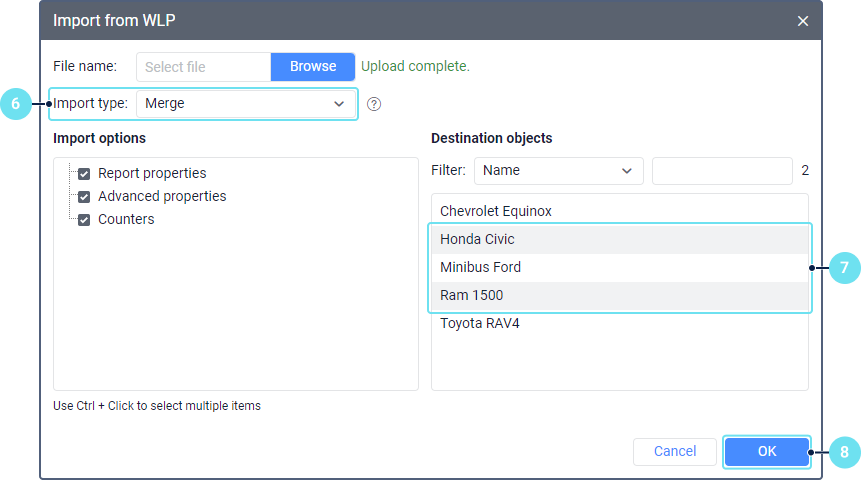Open the Import type Merge dropdown
Image resolution: width=861 pixels, height=480 pixels.
click(x=245, y=103)
